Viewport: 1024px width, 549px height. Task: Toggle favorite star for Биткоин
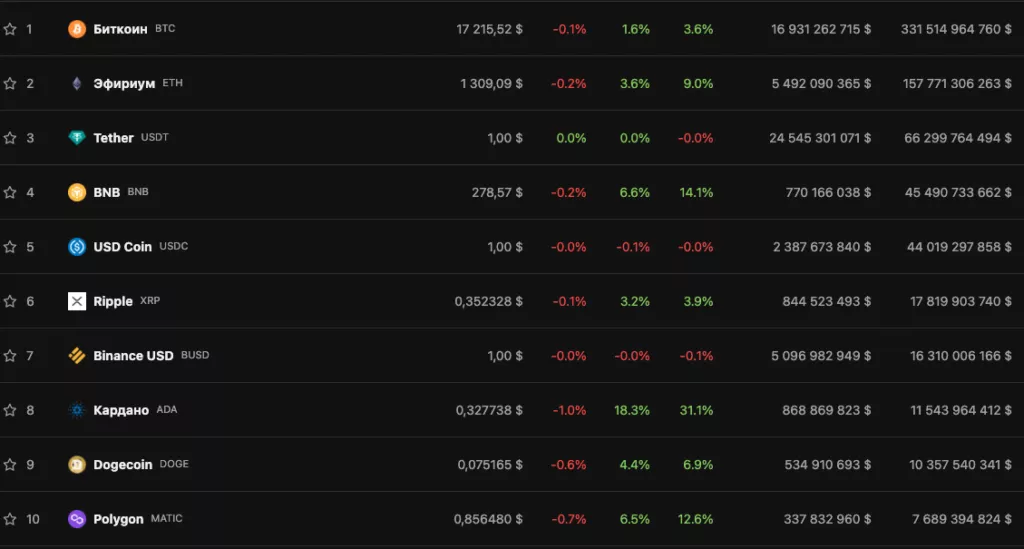[10, 29]
